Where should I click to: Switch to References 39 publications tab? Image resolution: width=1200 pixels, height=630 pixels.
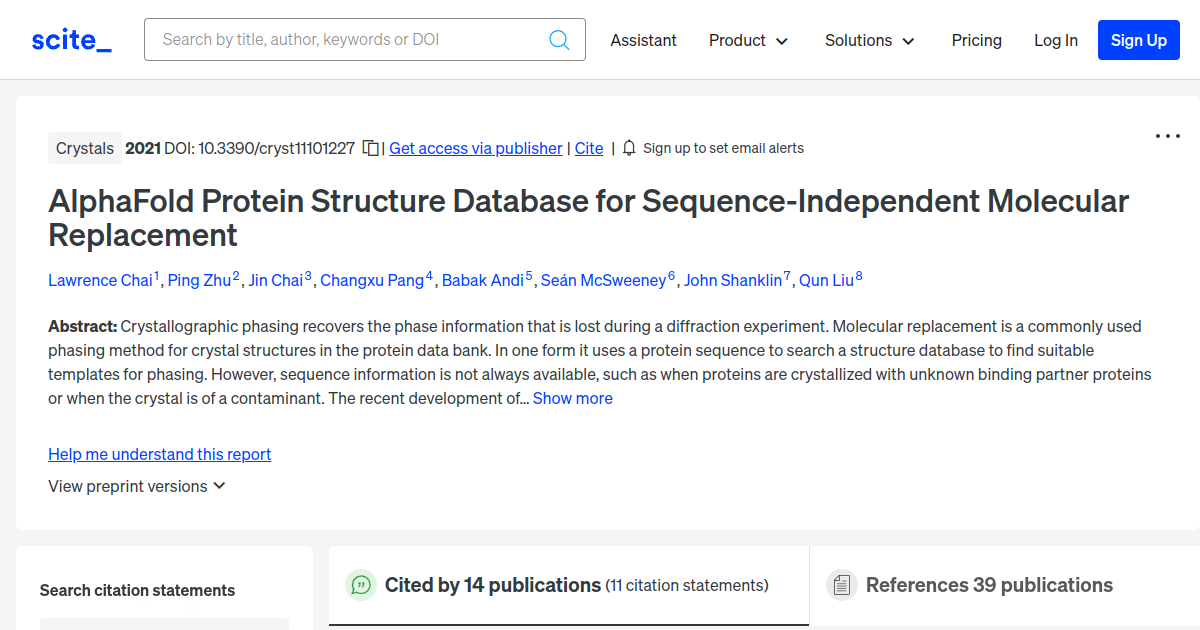click(x=988, y=585)
